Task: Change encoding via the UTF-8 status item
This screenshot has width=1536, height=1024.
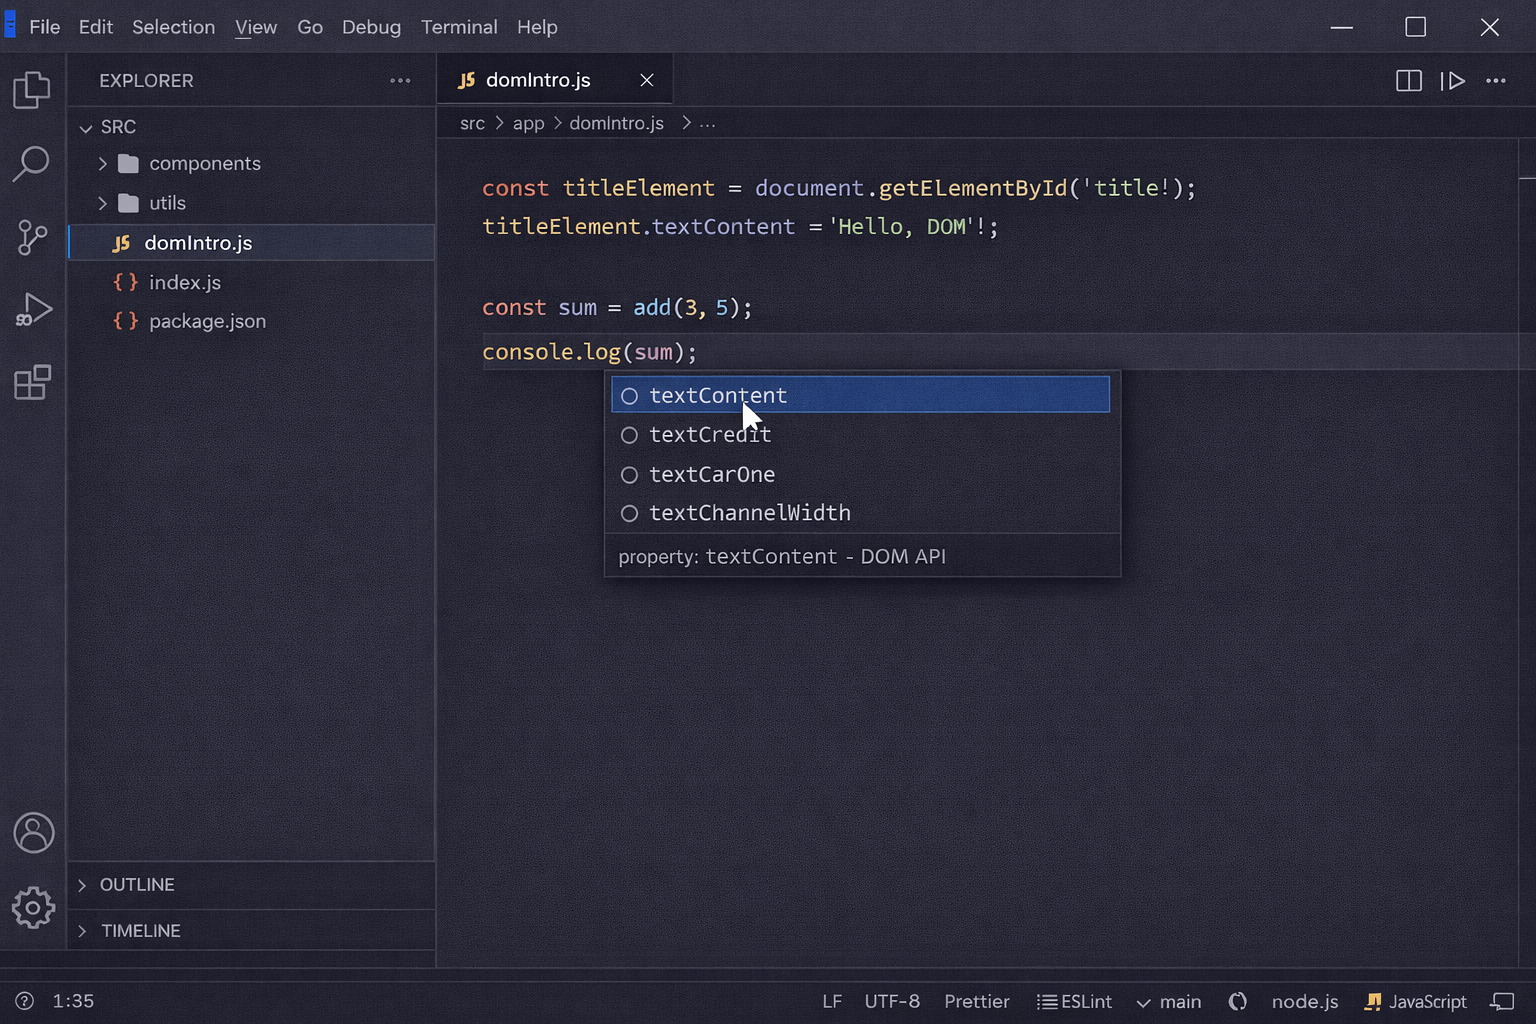Action: tap(891, 1001)
